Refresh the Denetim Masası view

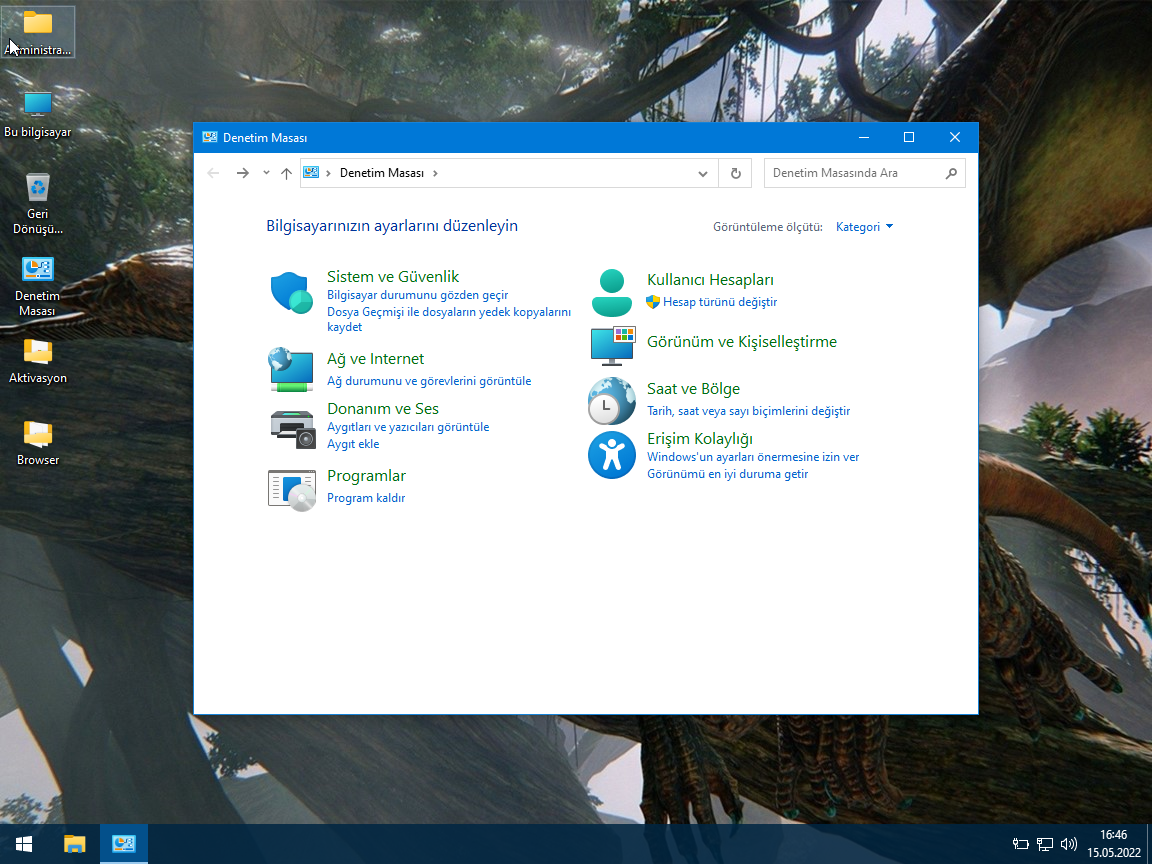735,173
